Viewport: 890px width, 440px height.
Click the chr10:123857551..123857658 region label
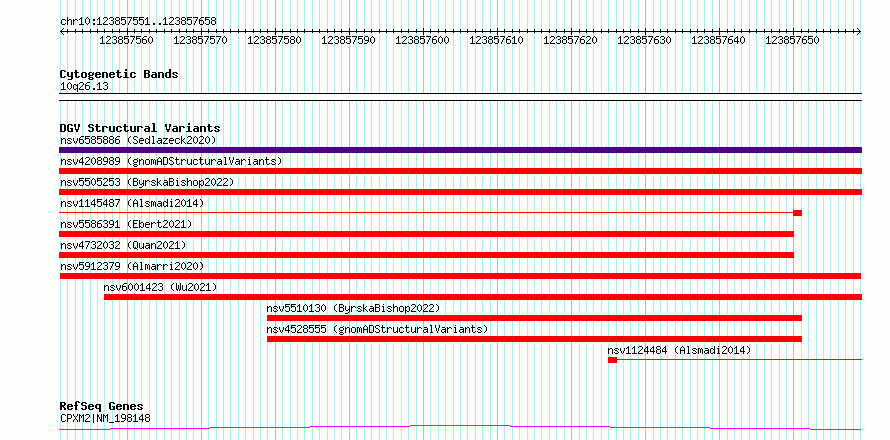point(138,21)
